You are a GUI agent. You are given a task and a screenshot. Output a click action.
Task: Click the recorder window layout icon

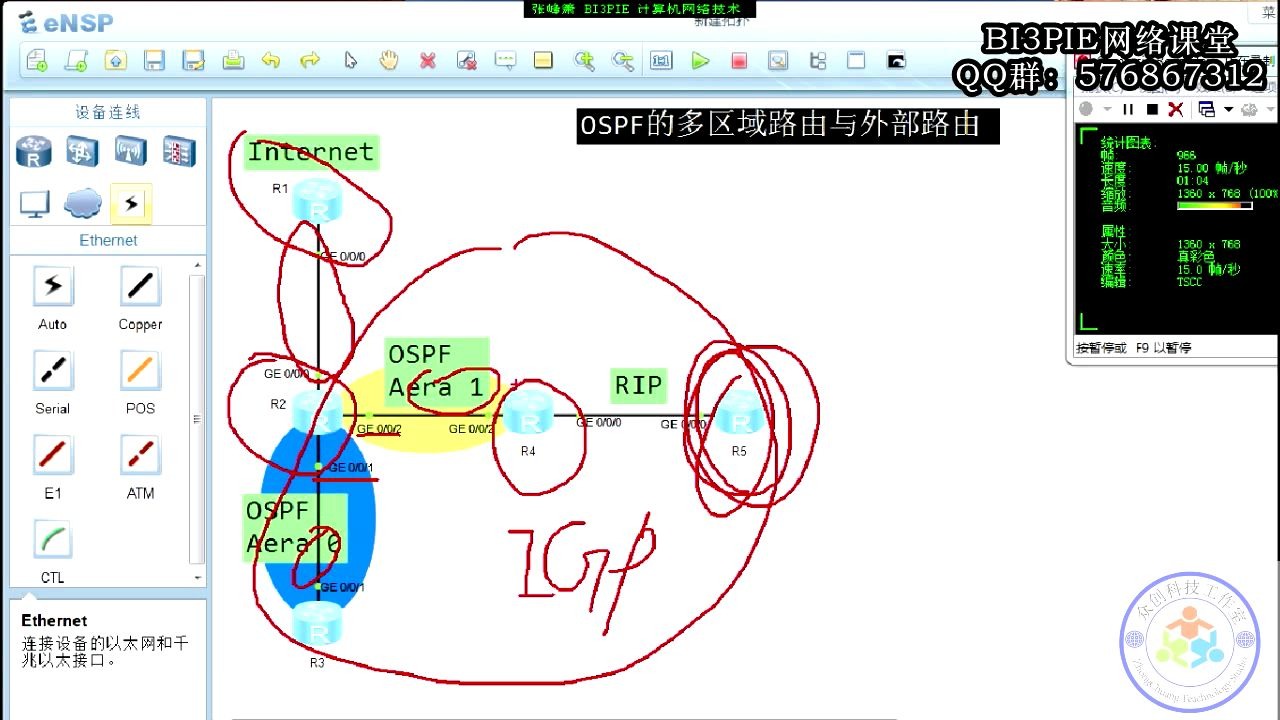pyautogui.click(x=1206, y=109)
